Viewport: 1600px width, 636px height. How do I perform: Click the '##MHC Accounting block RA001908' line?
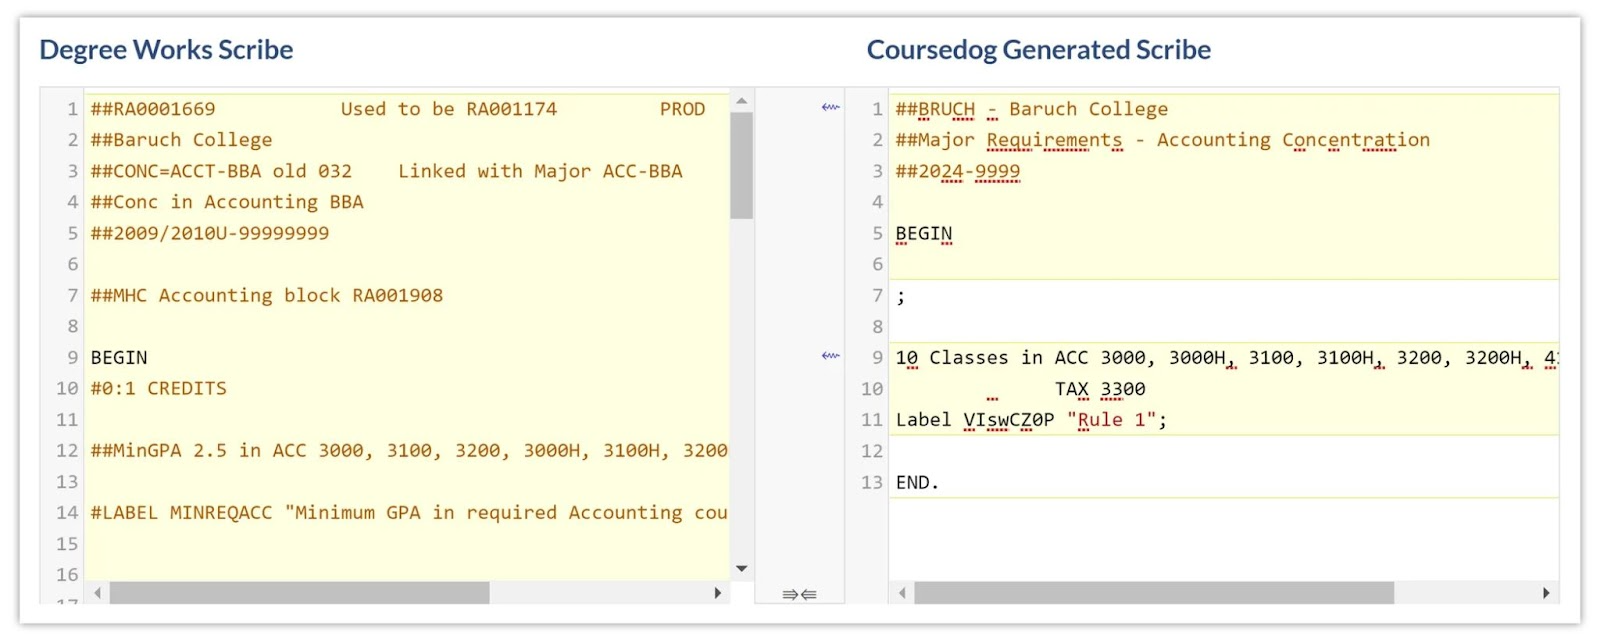coord(267,295)
